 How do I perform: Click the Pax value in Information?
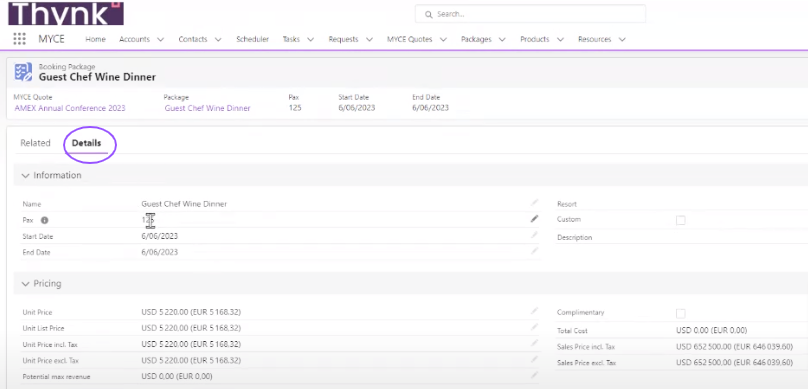pyautogui.click(x=149, y=220)
